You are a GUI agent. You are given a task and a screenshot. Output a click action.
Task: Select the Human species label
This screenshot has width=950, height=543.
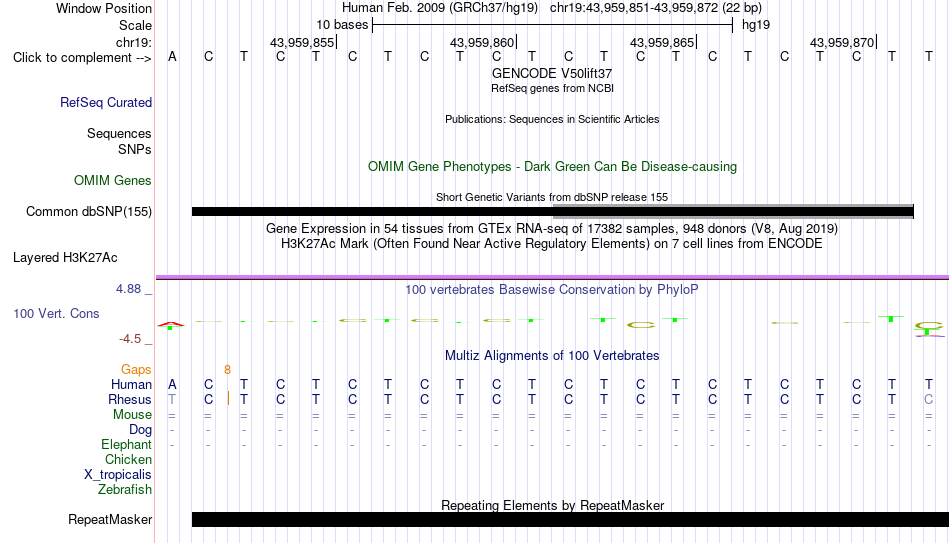(x=131, y=384)
